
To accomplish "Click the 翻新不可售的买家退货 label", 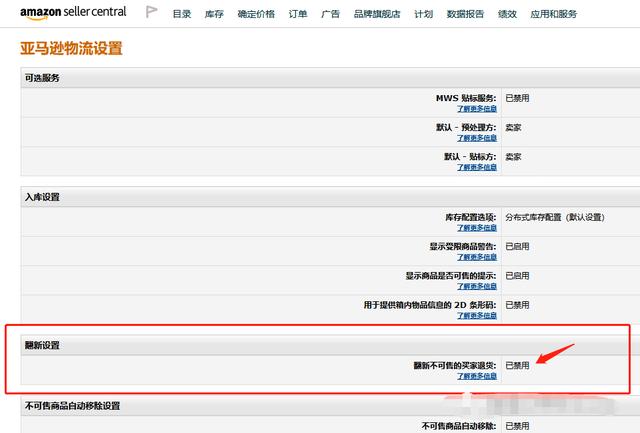I will (455, 365).
